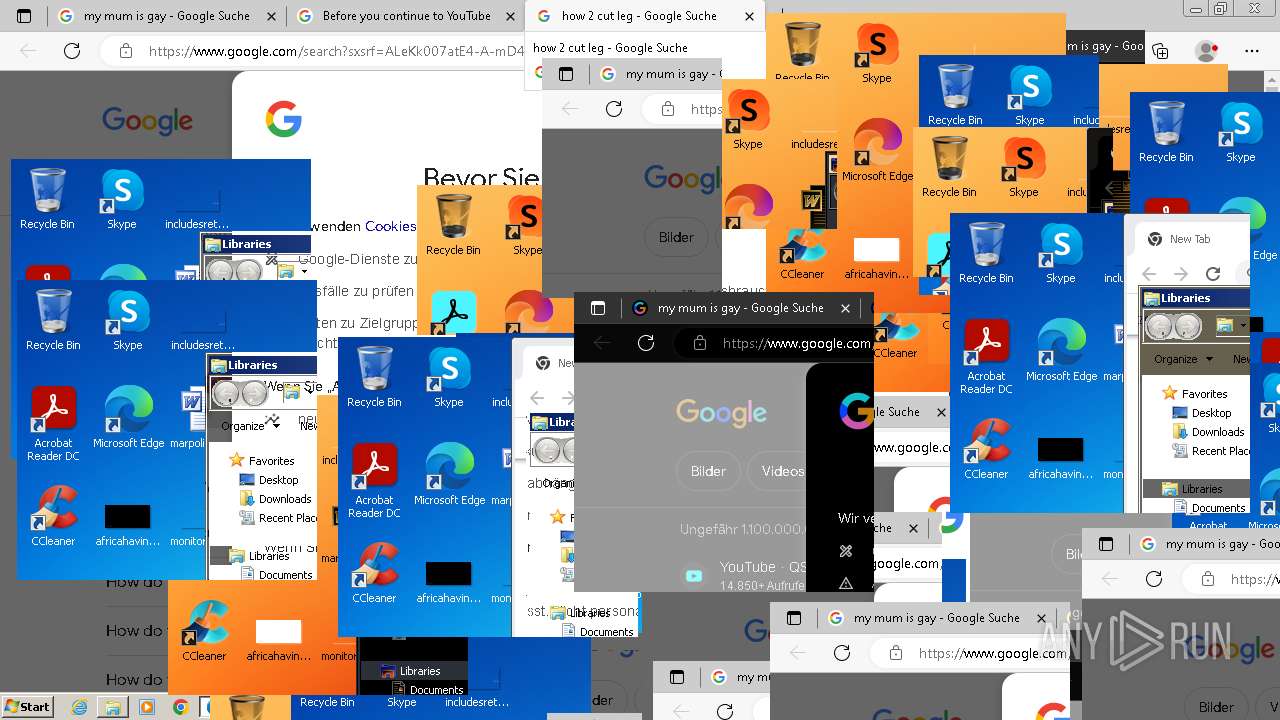Refresh the dark-themed Edge window

coord(646,343)
